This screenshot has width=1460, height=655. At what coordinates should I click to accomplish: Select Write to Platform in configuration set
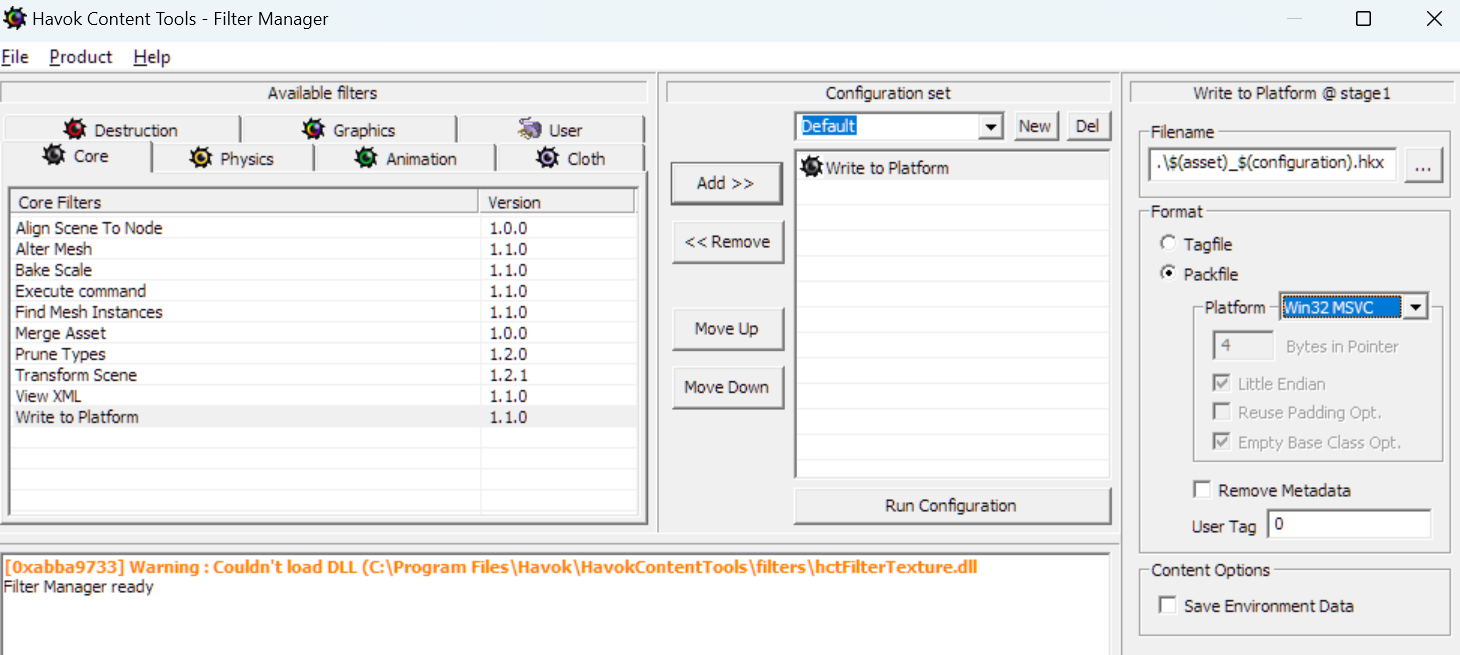[953, 168]
